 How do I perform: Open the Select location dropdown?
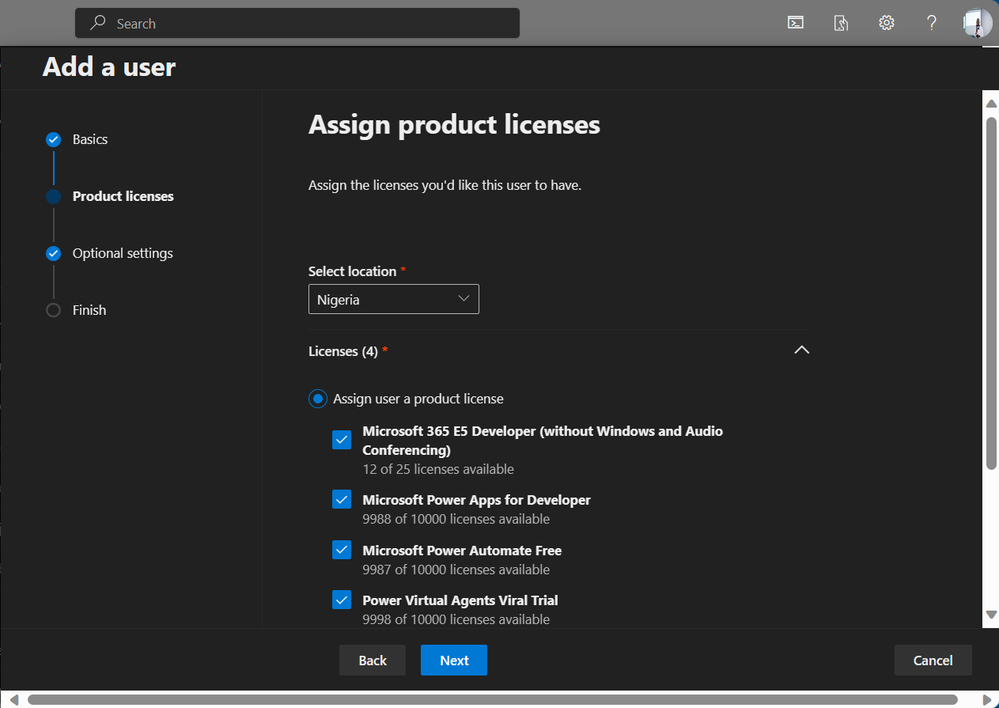pos(393,299)
